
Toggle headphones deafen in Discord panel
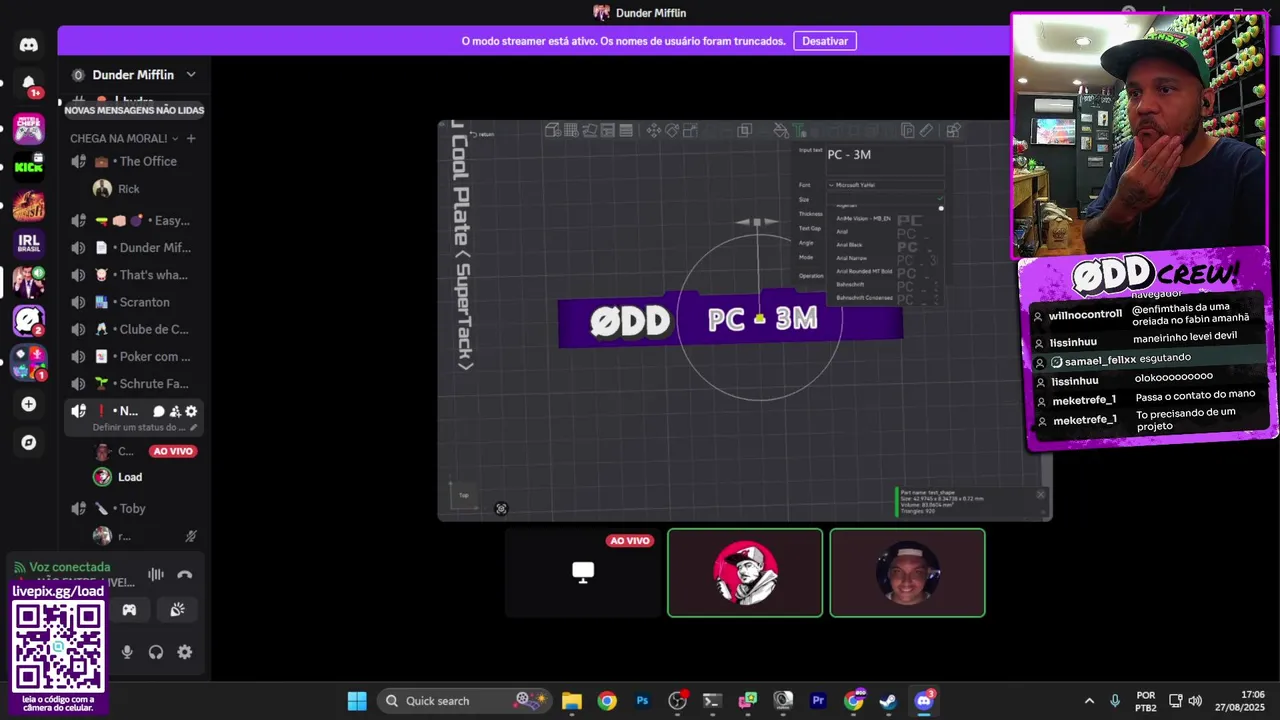click(x=156, y=652)
